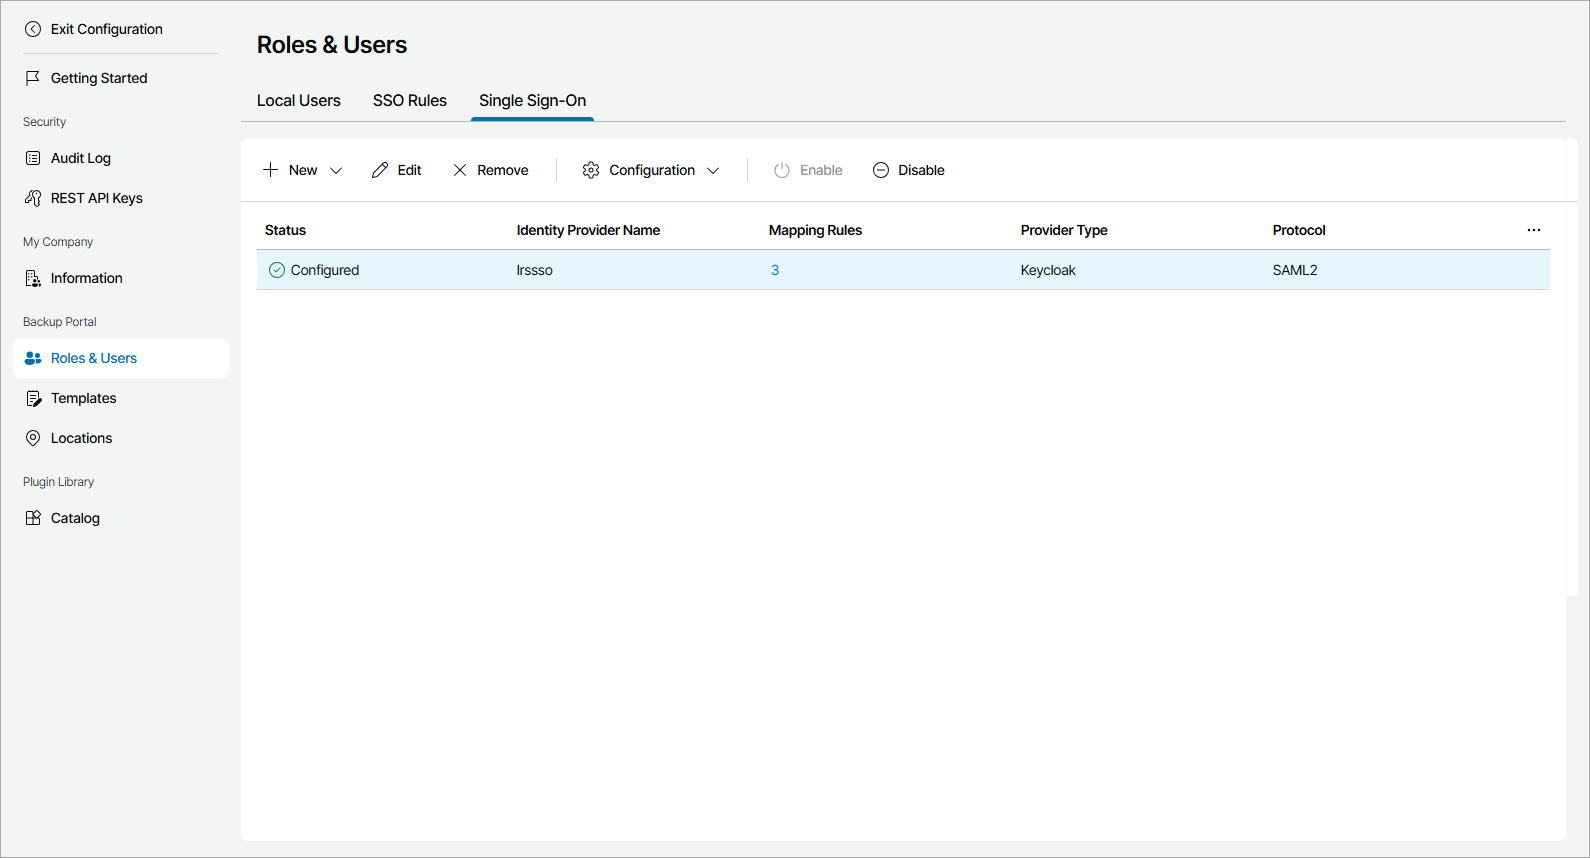Open the Getting Started flag icon
The image size is (1590, 858).
(33, 78)
